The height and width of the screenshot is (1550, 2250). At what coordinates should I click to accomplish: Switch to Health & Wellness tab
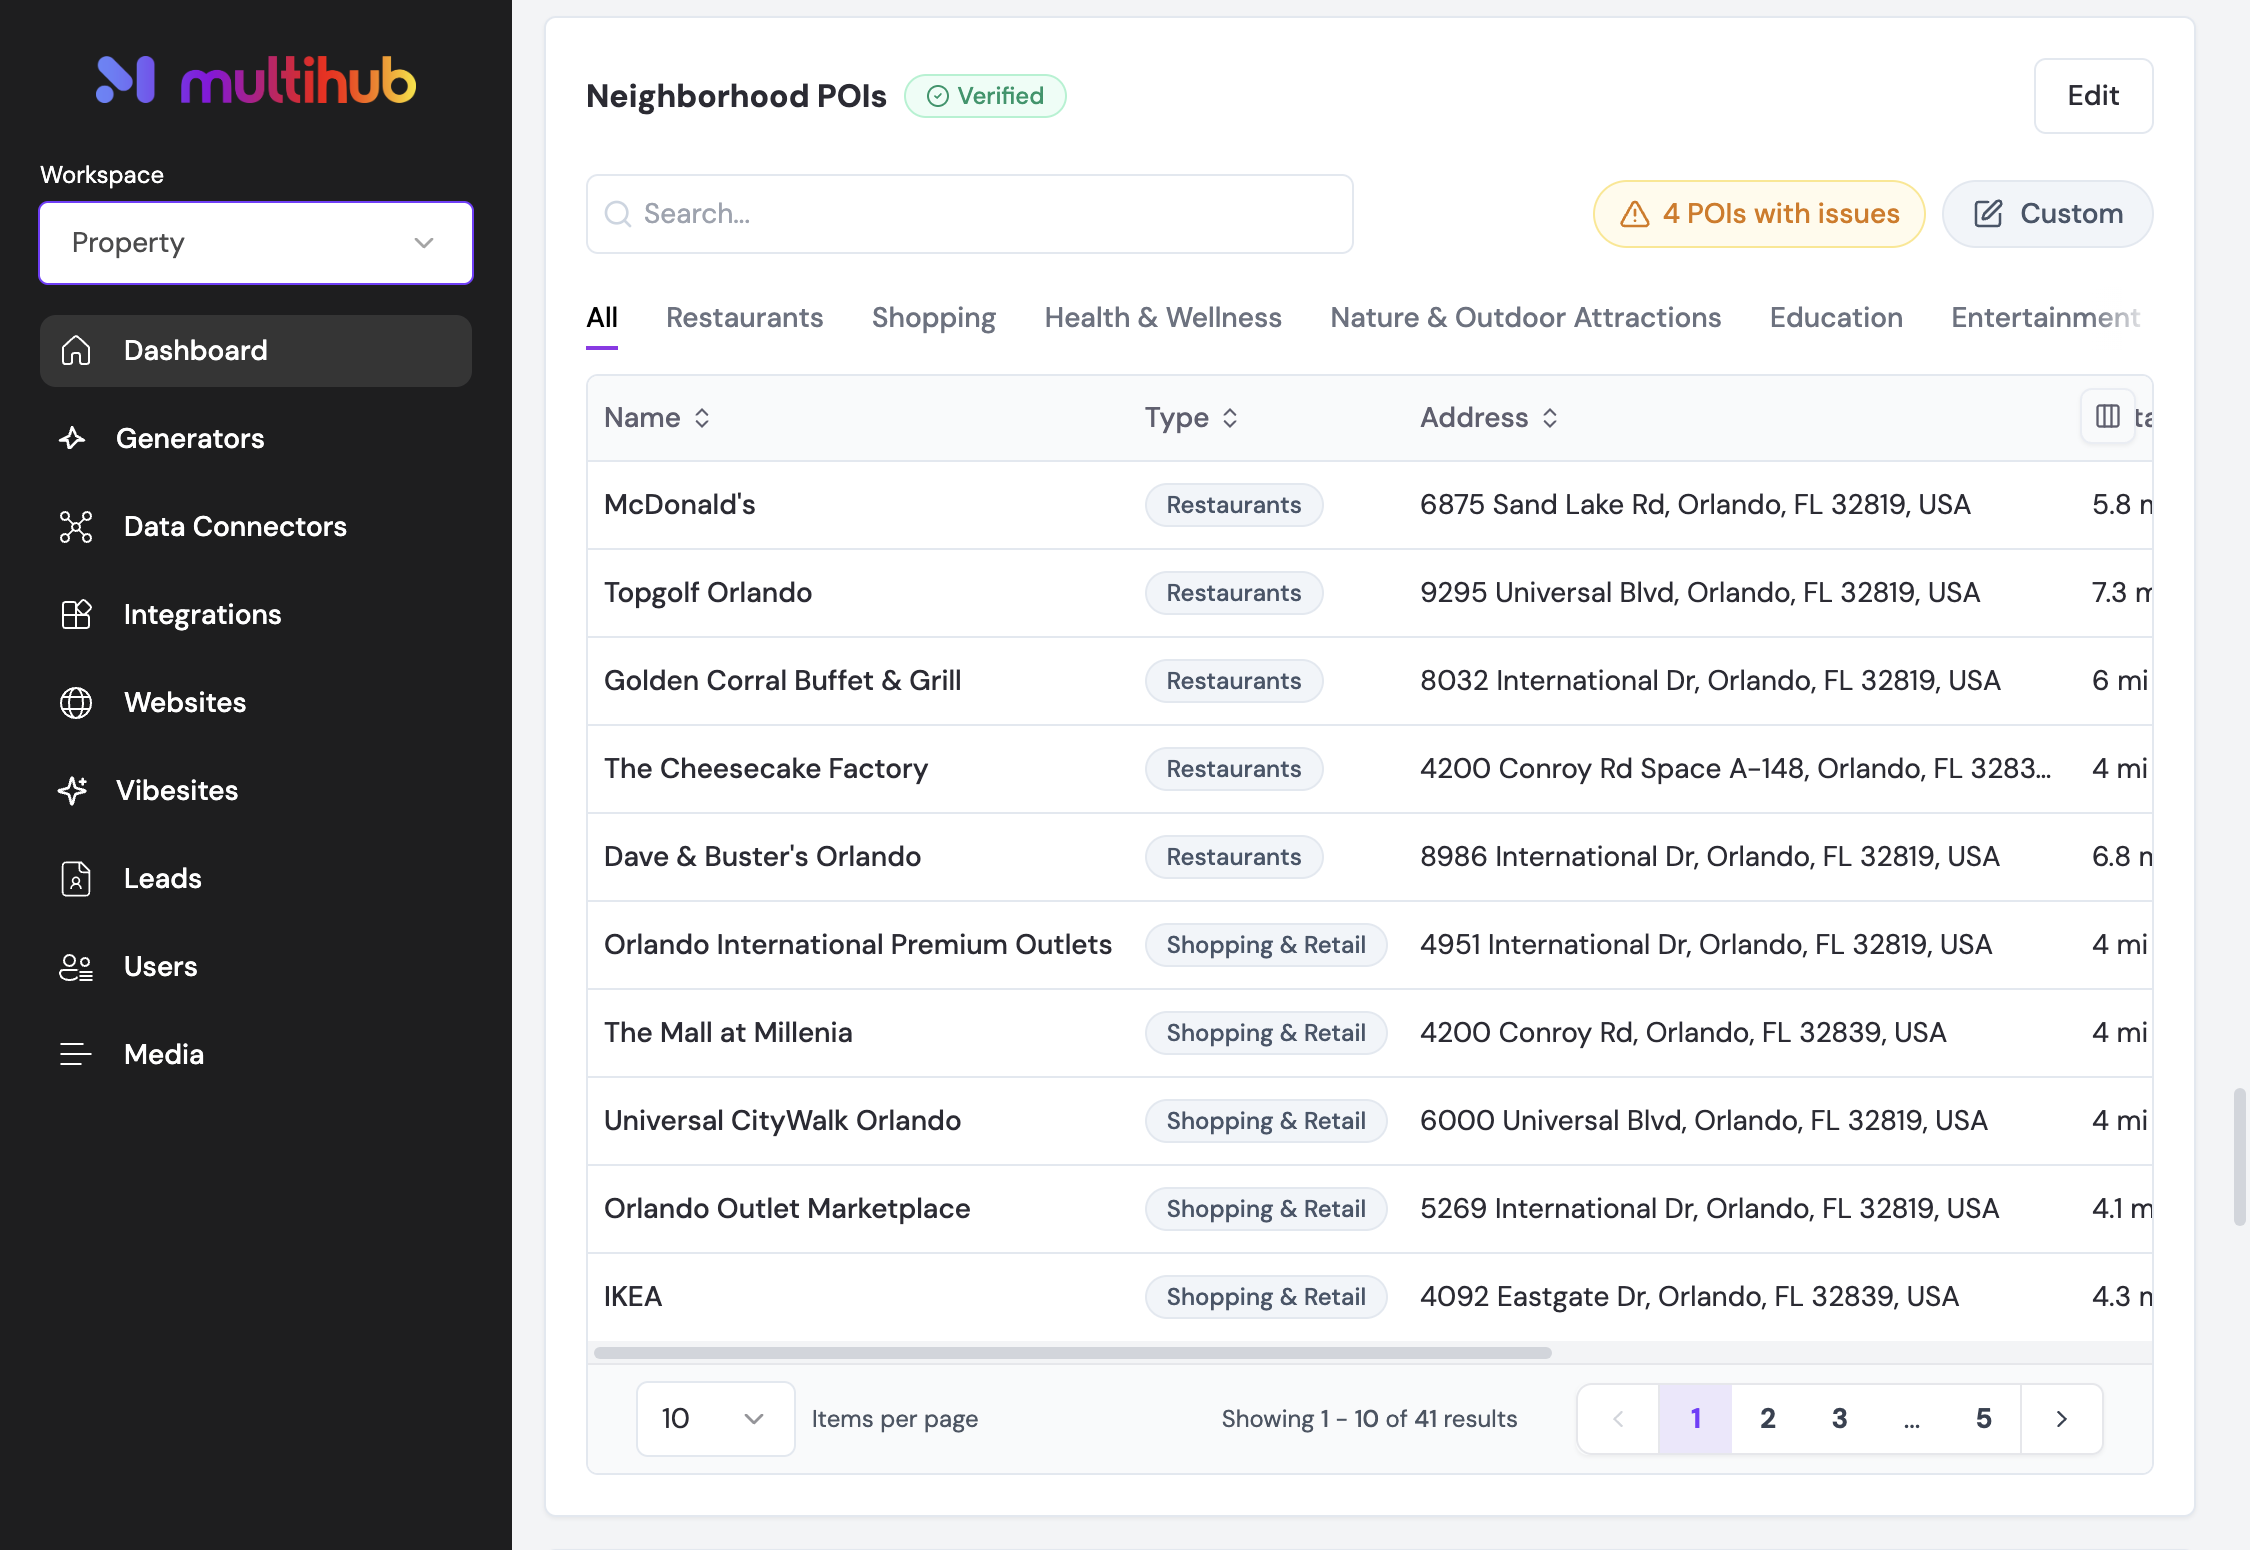(x=1163, y=318)
